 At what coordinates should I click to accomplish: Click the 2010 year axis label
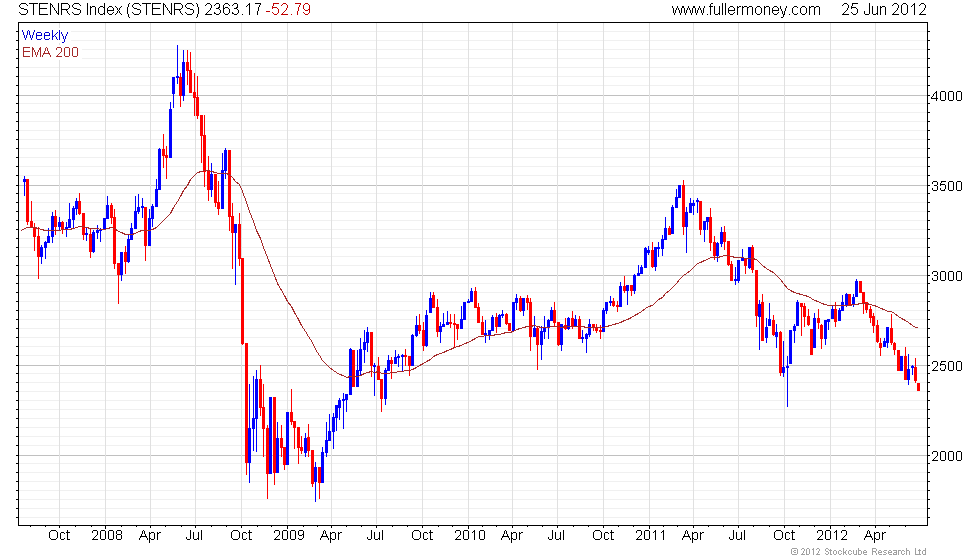tap(469, 535)
